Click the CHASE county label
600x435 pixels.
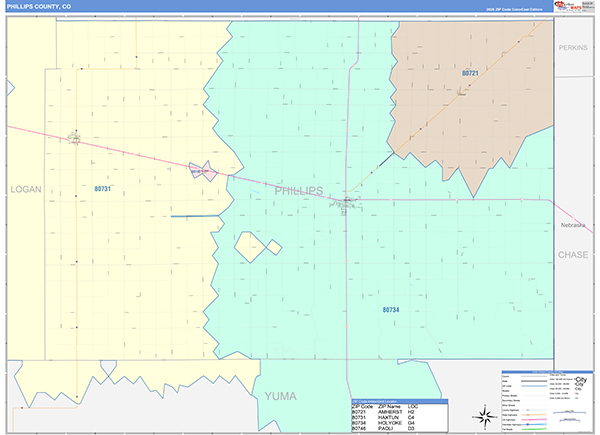[x=573, y=254]
